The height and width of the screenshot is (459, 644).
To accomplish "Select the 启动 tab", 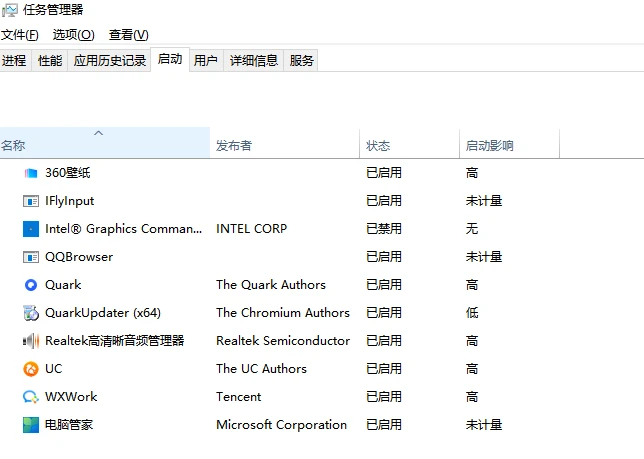I will pyautogui.click(x=170, y=60).
